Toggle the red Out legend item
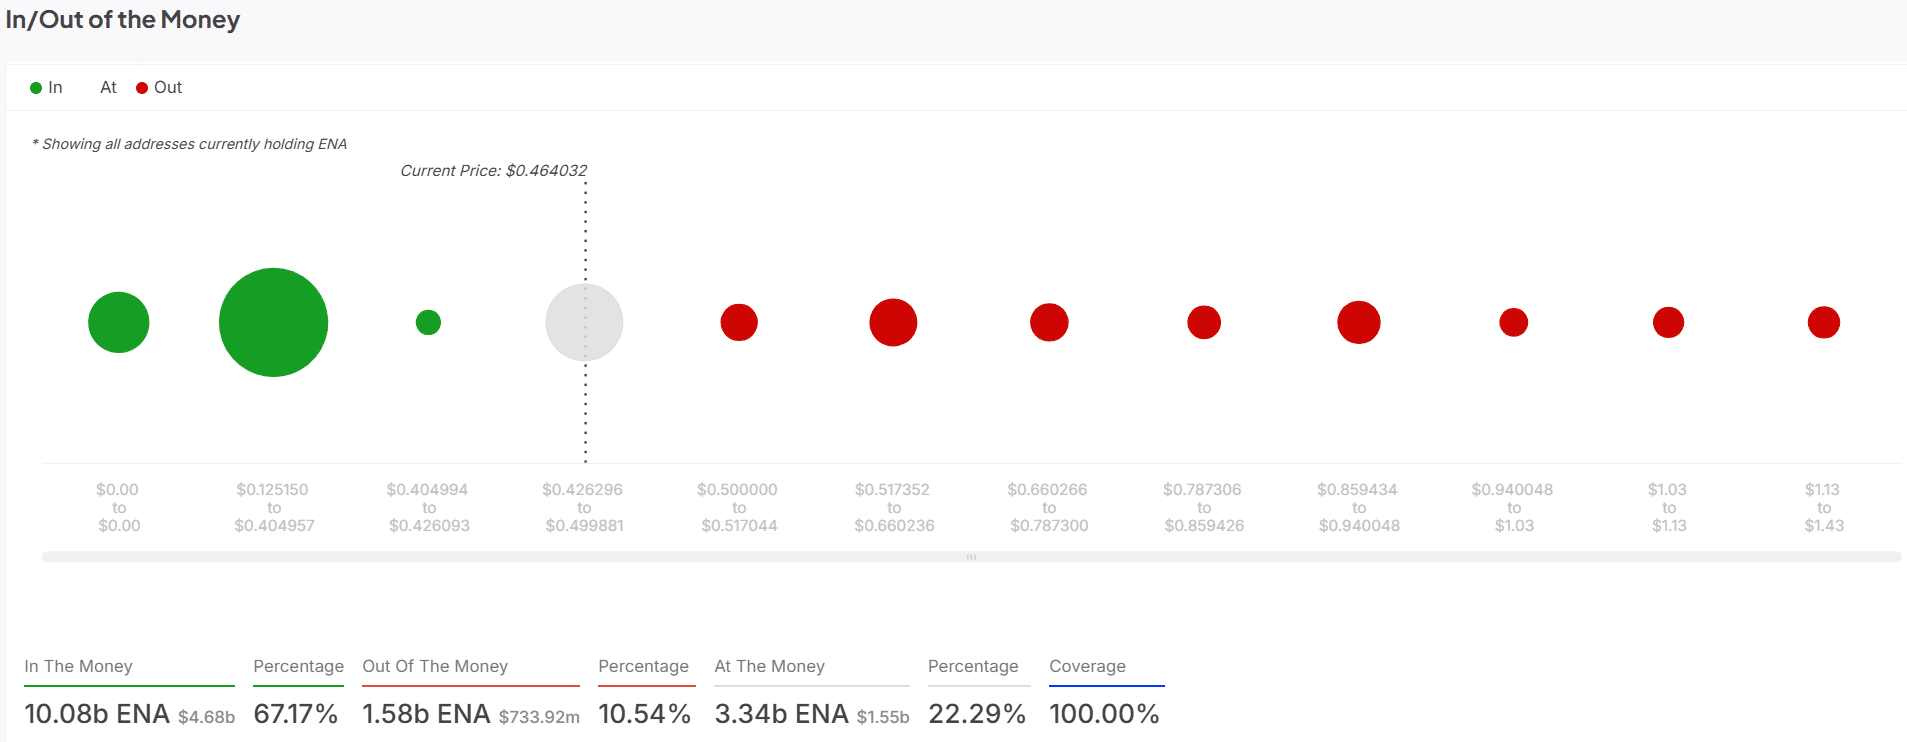Image resolution: width=1907 pixels, height=742 pixels. tap(160, 88)
